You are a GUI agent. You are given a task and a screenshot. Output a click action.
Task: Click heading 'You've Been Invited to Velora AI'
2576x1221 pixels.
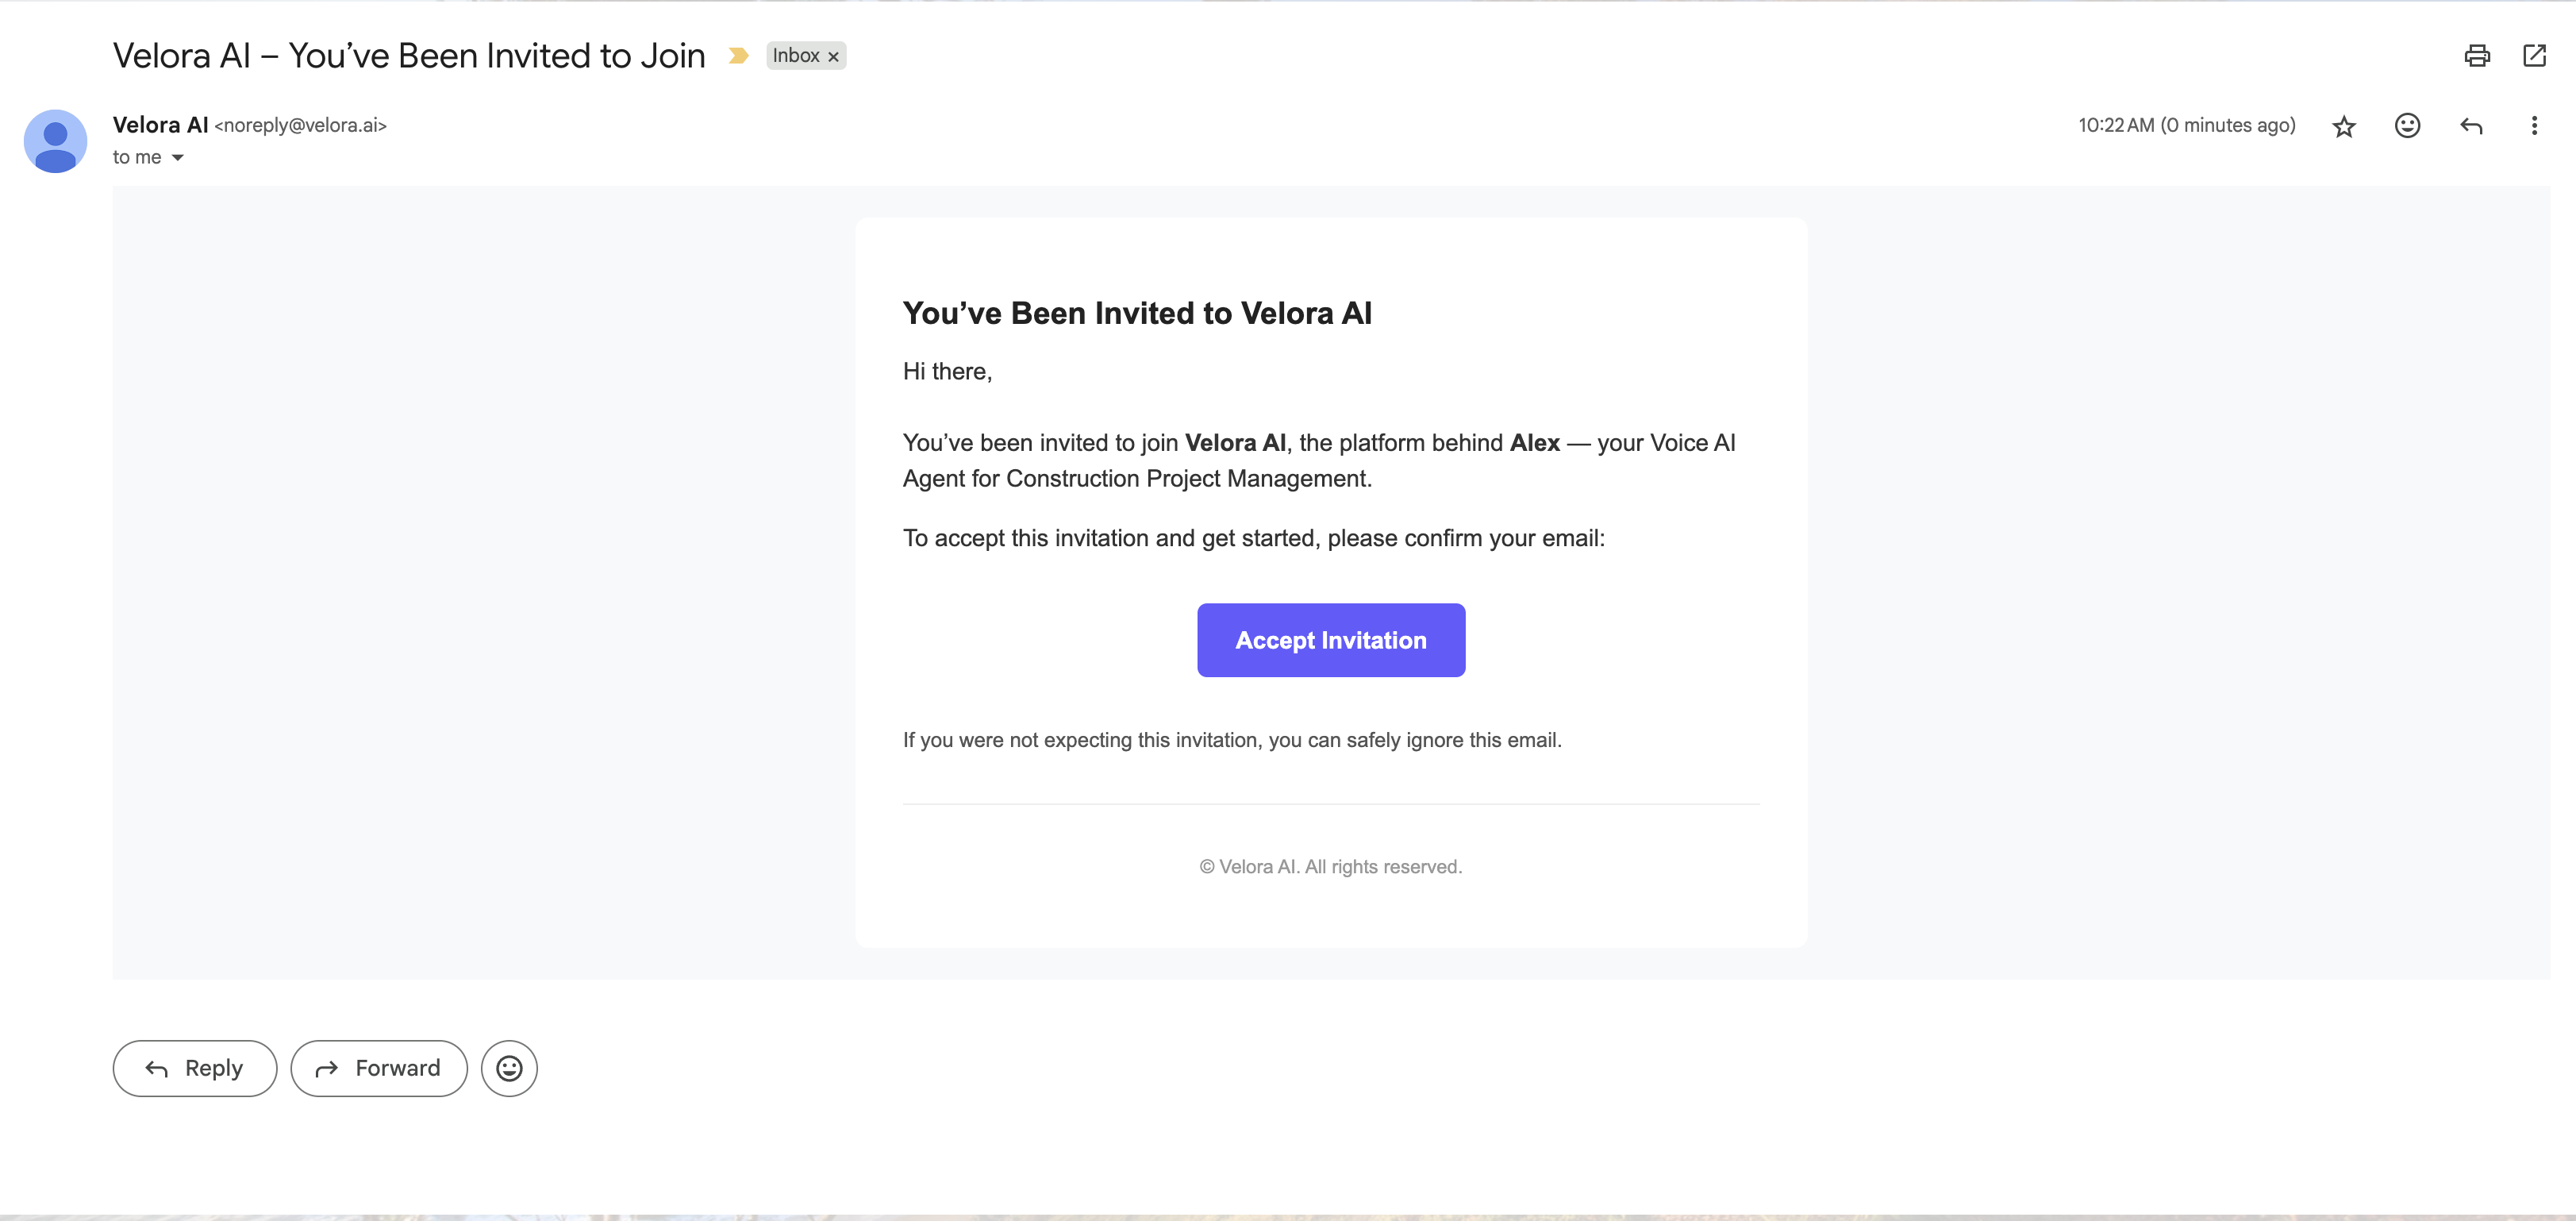[x=1137, y=313]
